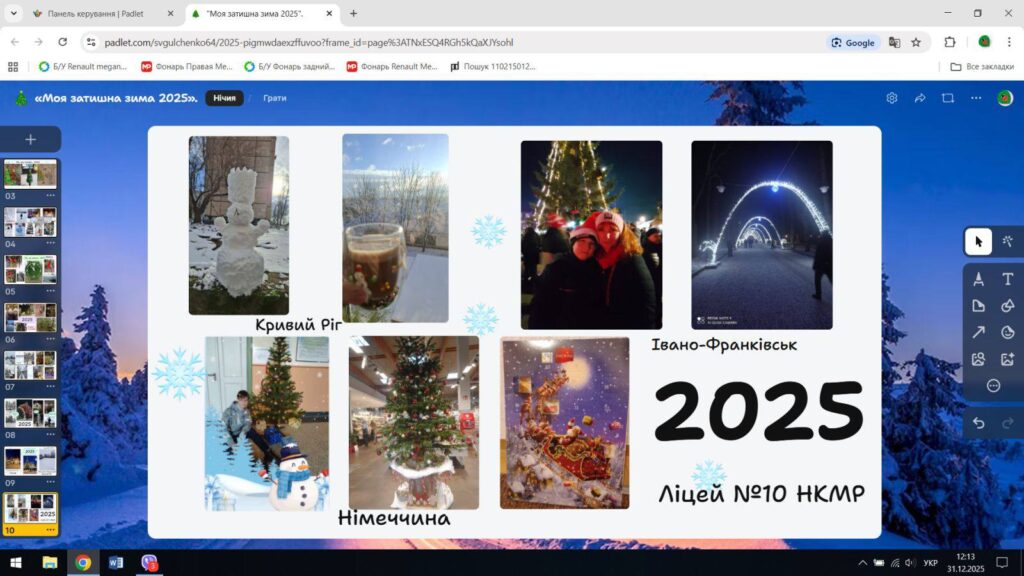Viewport: 1024px width, 576px height.
Task: Open card 06 thumbnail
Action: point(30,317)
